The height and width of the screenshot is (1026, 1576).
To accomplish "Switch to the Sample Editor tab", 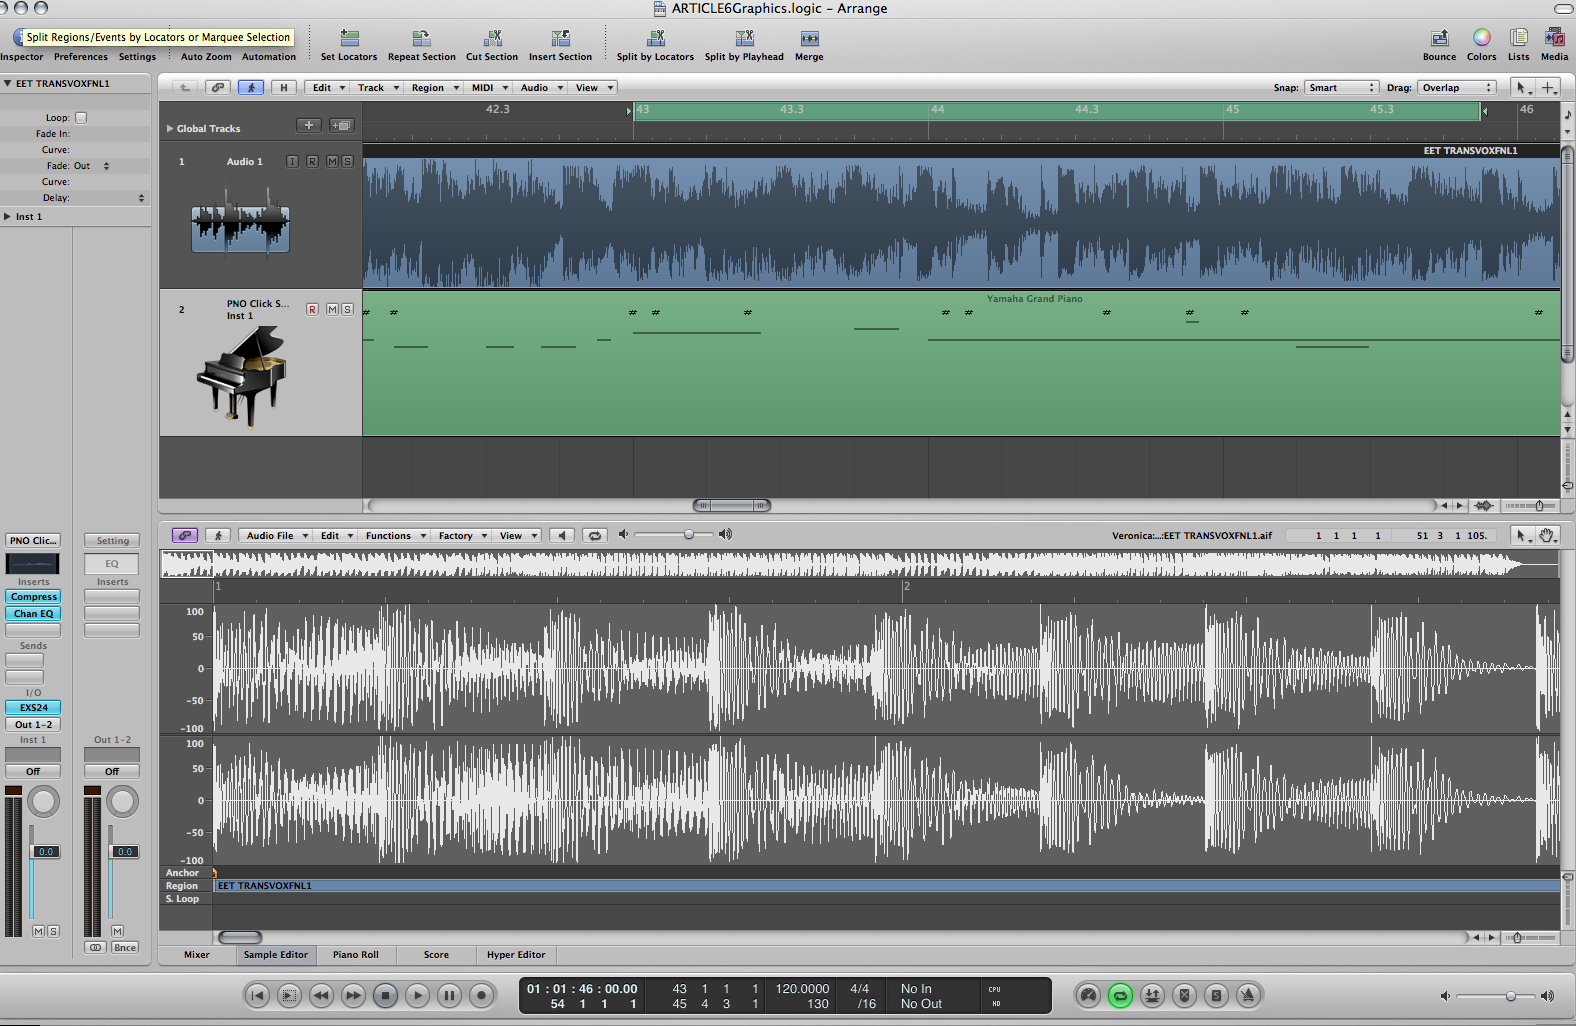I will point(276,954).
